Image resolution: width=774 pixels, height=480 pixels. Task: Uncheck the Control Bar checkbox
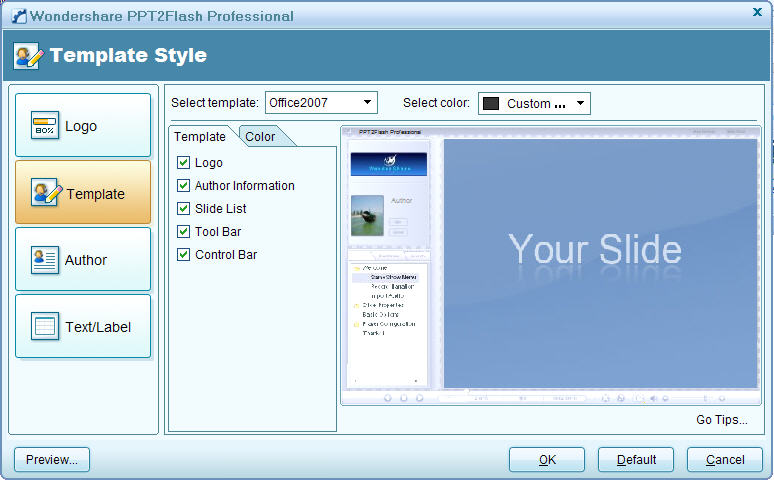[183, 254]
